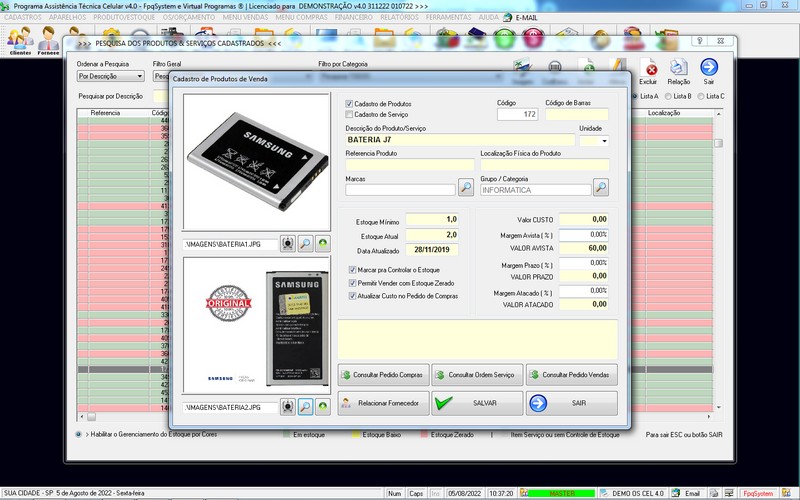Toggle Marcar pra Controlar o Estoque
Viewport: 800px width, 500px height.
(x=351, y=270)
